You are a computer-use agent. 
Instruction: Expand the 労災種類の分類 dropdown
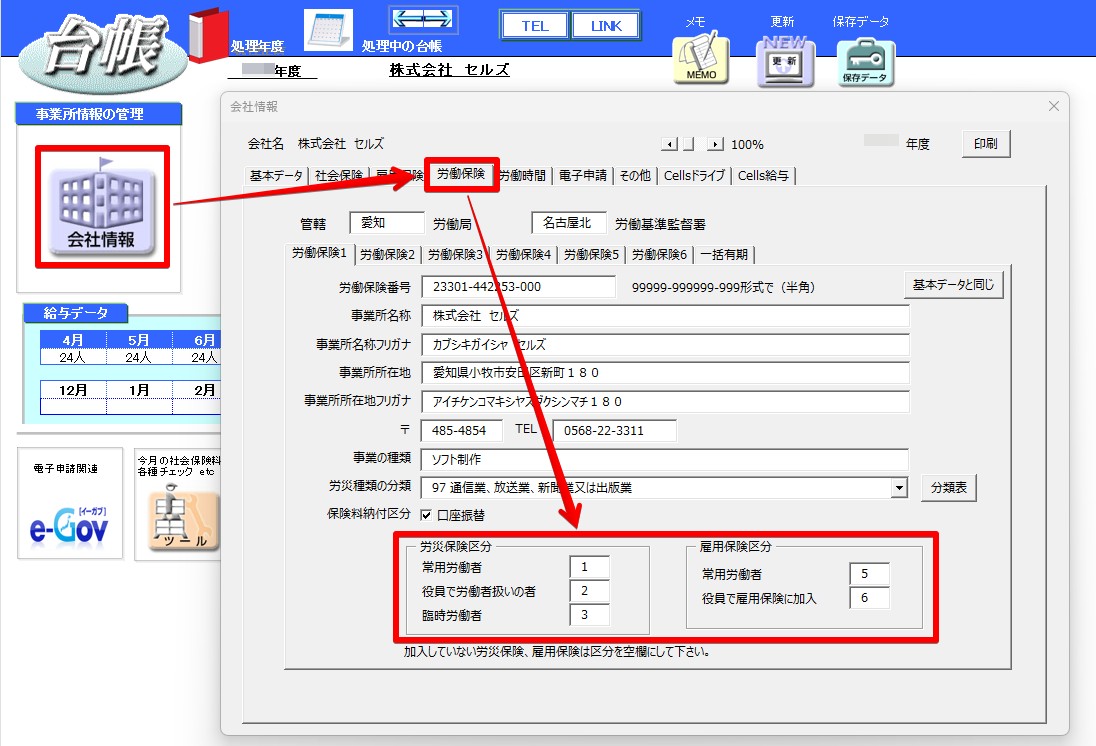[899, 488]
